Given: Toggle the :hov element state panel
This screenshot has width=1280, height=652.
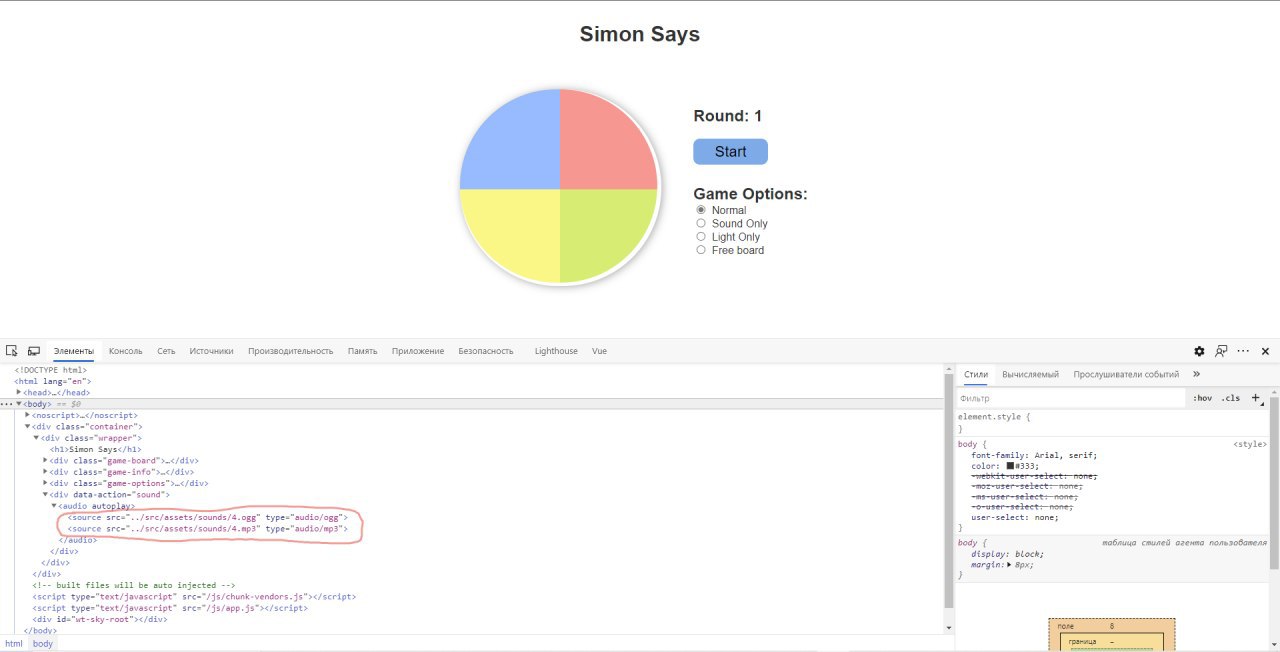Looking at the screenshot, I should click(1202, 397).
